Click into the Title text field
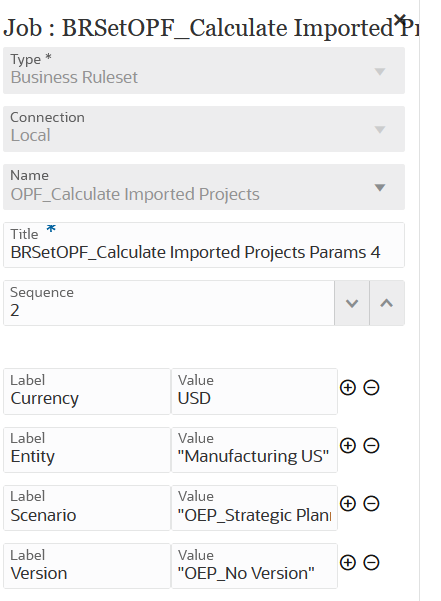Image resolution: width=441 pixels, height=601 pixels. click(x=204, y=245)
